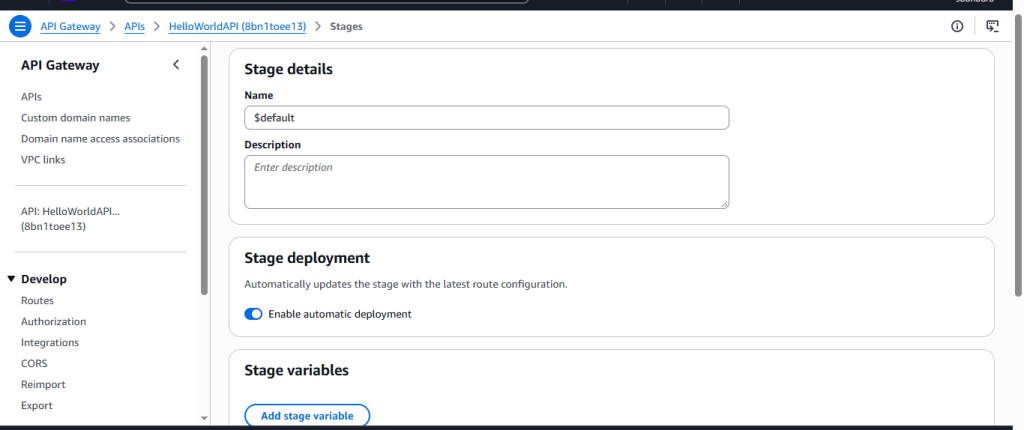Open APIs in the sidebar

coord(31,97)
